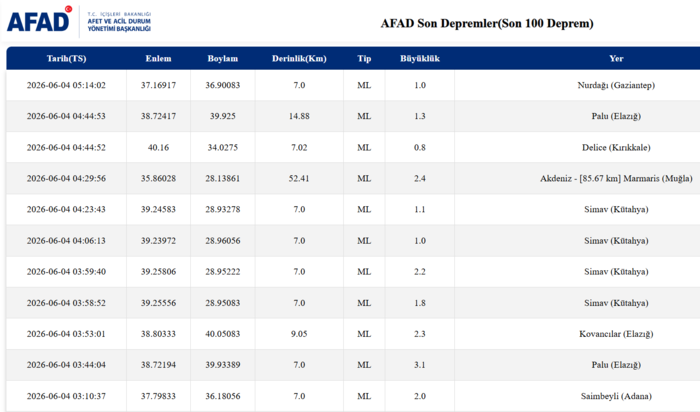Click the page title AFAD Son Depremler
This screenshot has width=700, height=412.
point(487,23)
